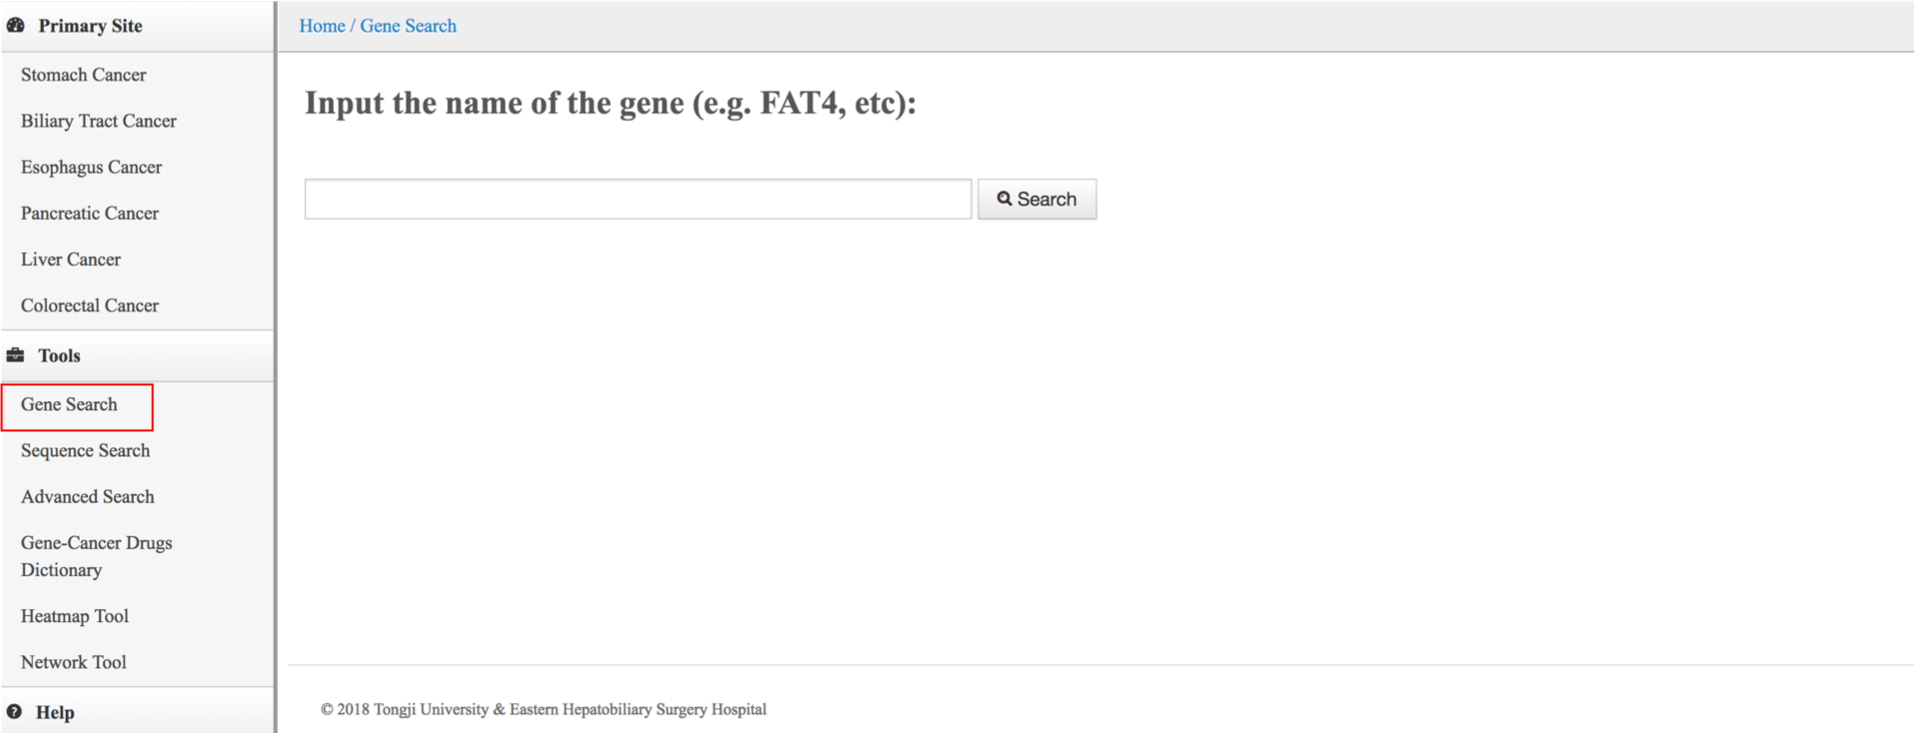
Task: Click the Search button
Action: (1037, 199)
